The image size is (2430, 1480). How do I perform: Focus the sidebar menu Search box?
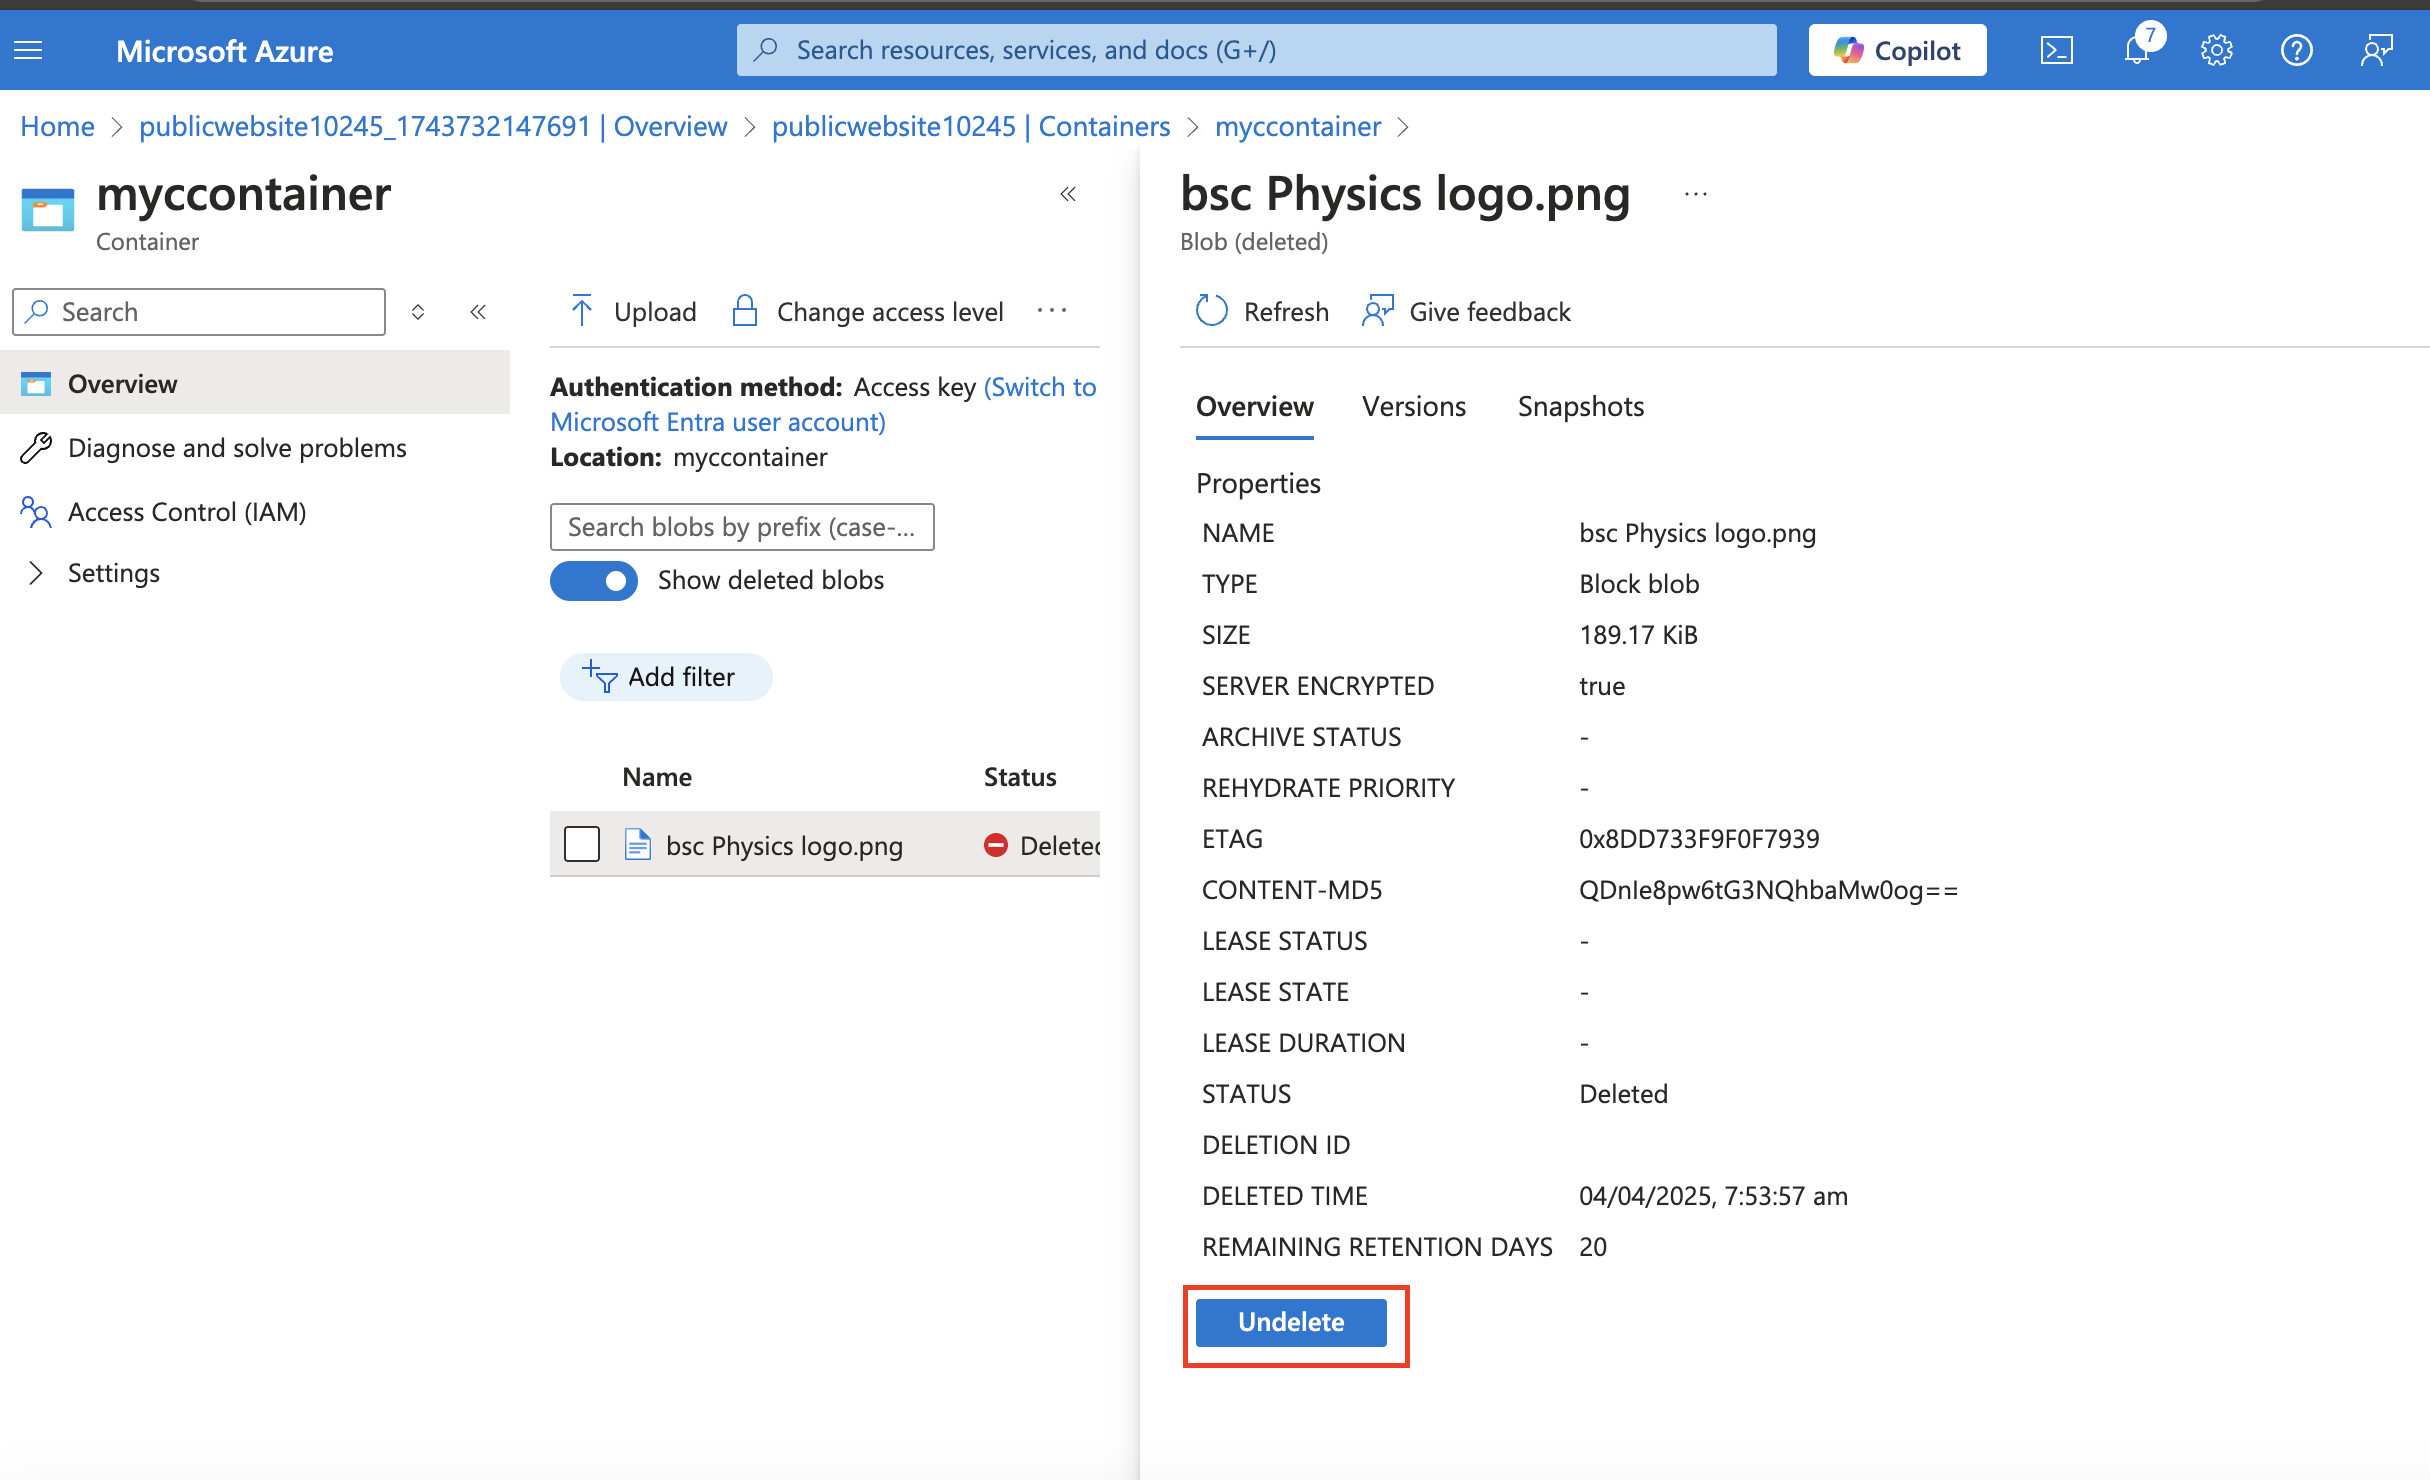point(199,312)
